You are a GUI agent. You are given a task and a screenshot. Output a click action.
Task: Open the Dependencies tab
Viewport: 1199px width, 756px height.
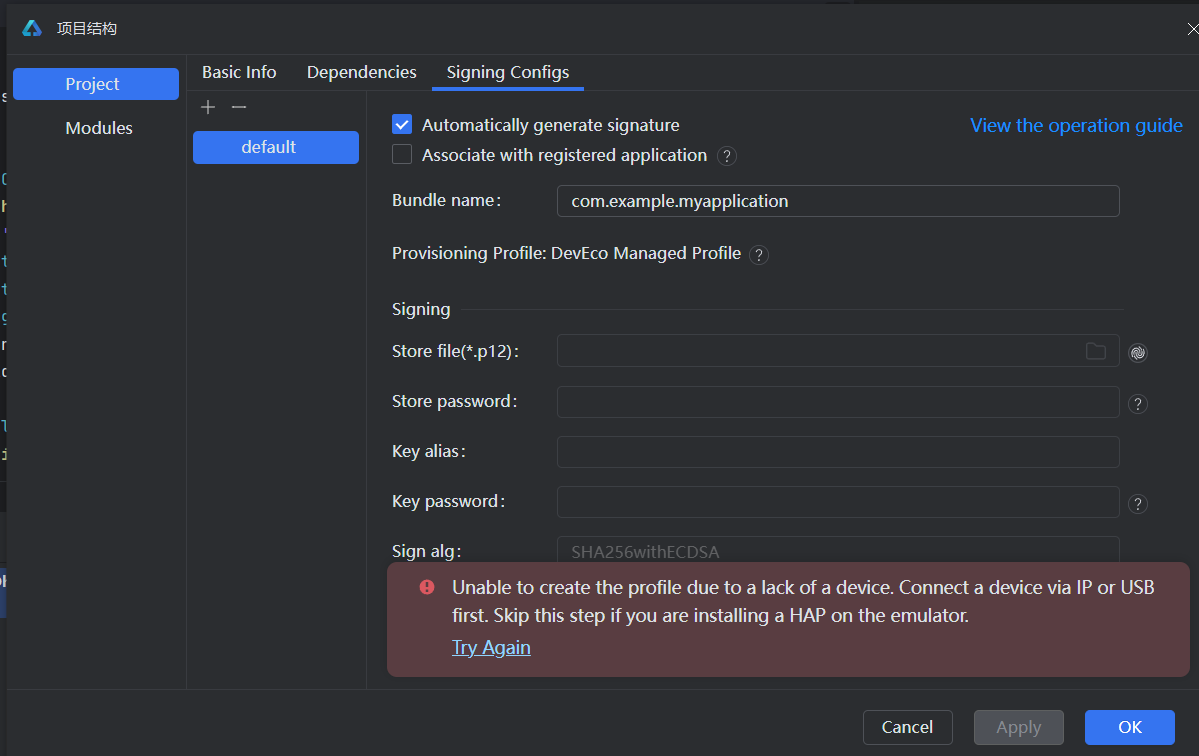point(361,72)
